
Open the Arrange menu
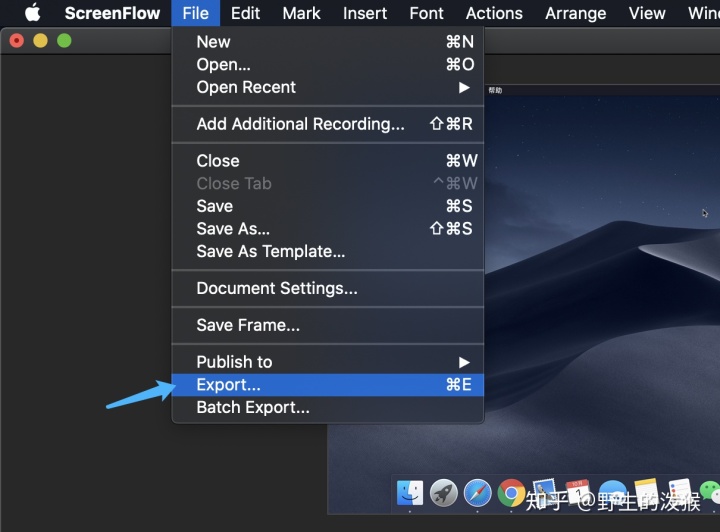click(575, 13)
